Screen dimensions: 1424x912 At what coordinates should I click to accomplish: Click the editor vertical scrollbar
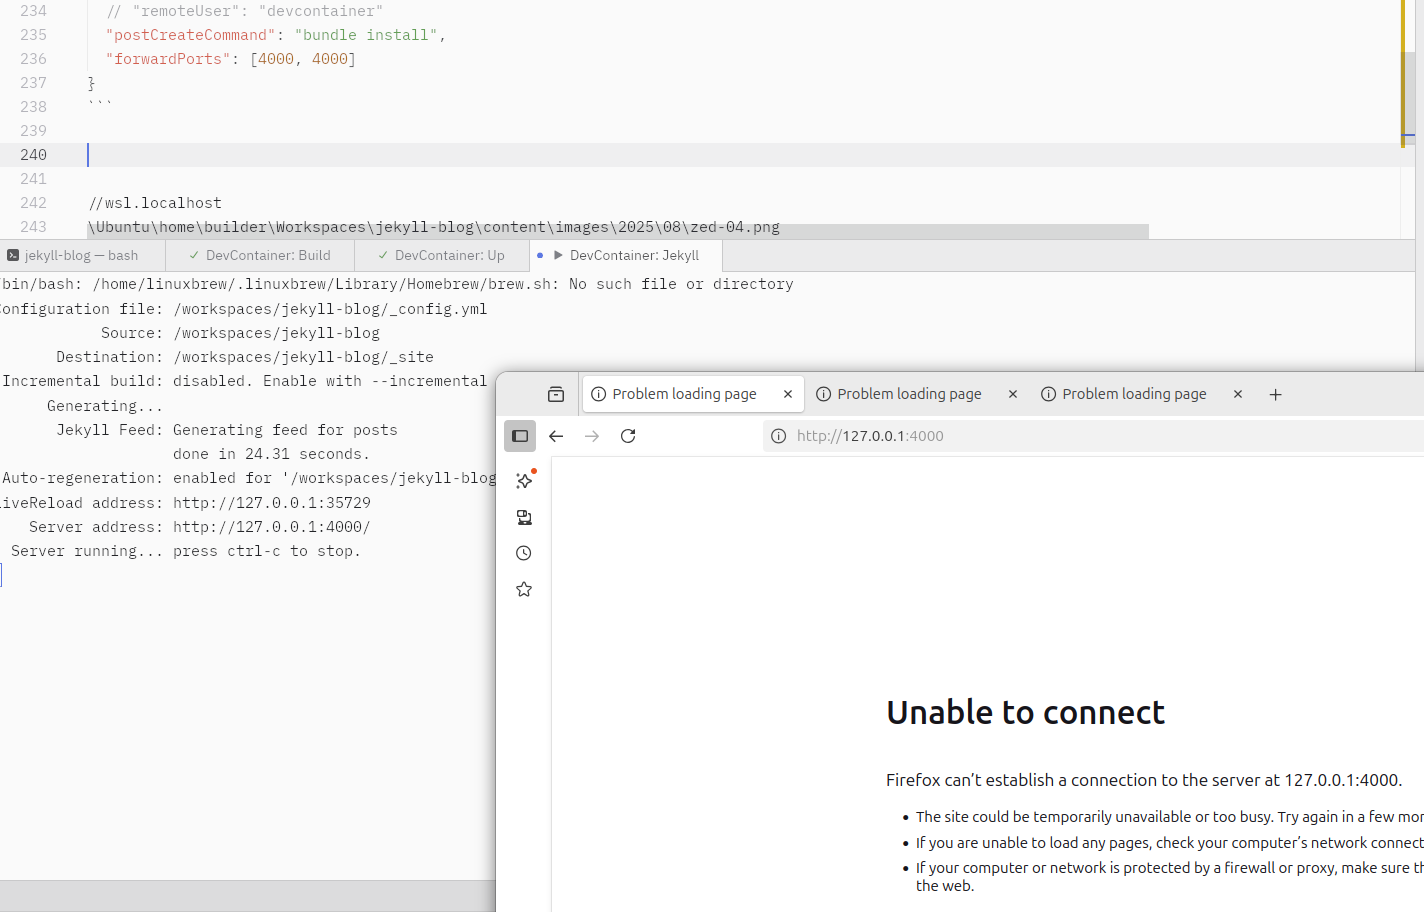[x=1408, y=99]
